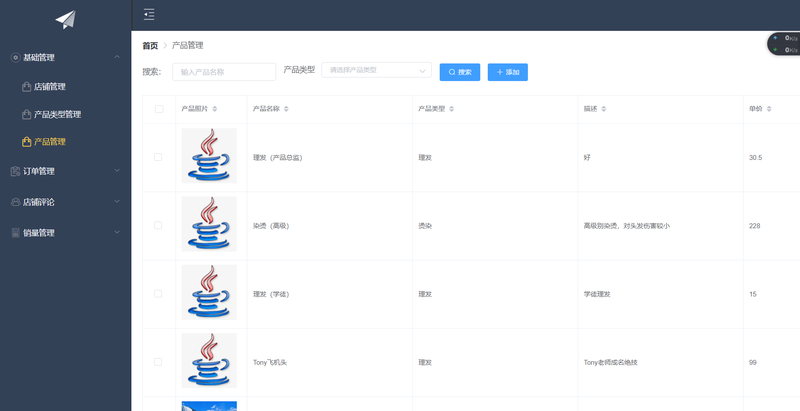The width and height of the screenshot is (800, 411).
Task: Sort by 产品类型 column arrows
Action: click(x=452, y=109)
